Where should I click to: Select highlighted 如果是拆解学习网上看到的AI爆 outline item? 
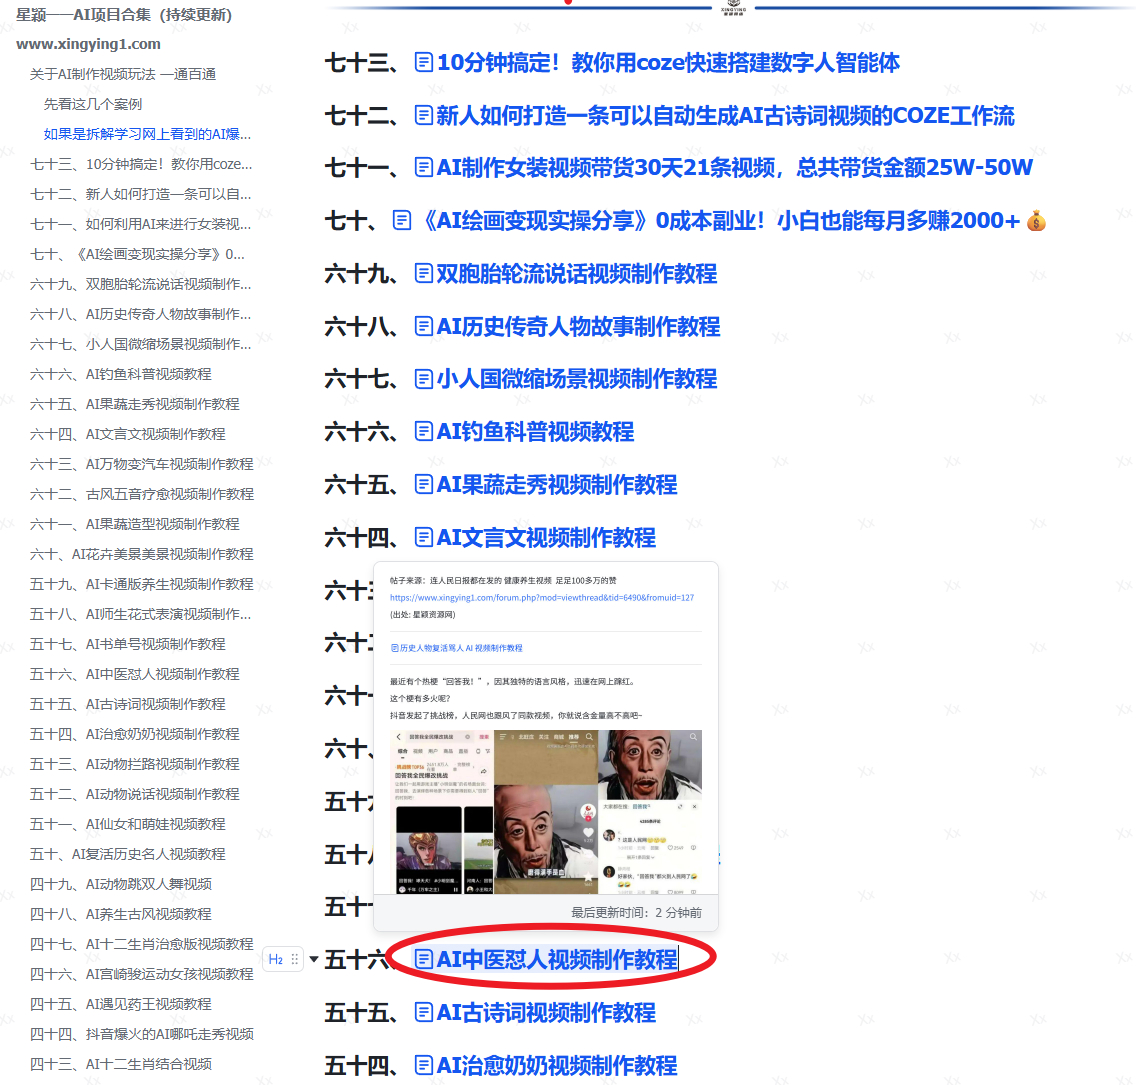pyautogui.click(x=147, y=134)
